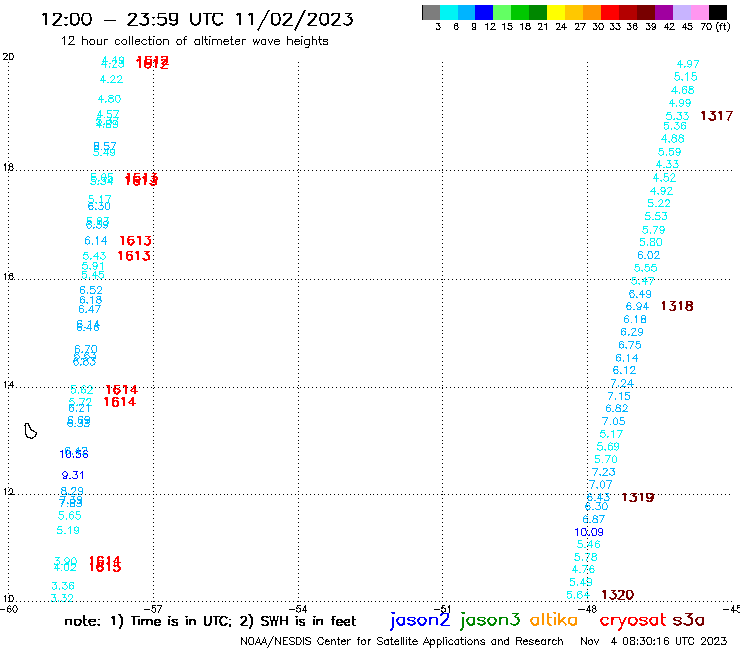Click the wave height value '4.76'

(x=583, y=569)
